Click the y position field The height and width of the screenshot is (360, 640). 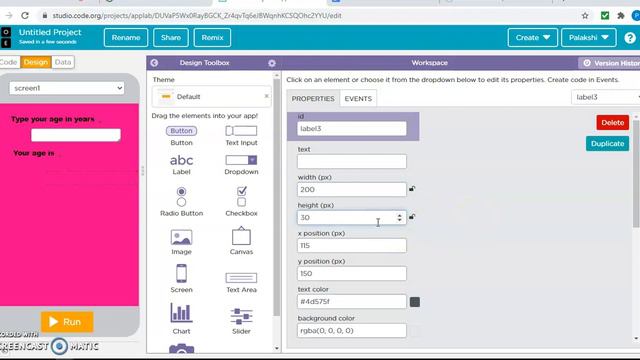tap(352, 273)
